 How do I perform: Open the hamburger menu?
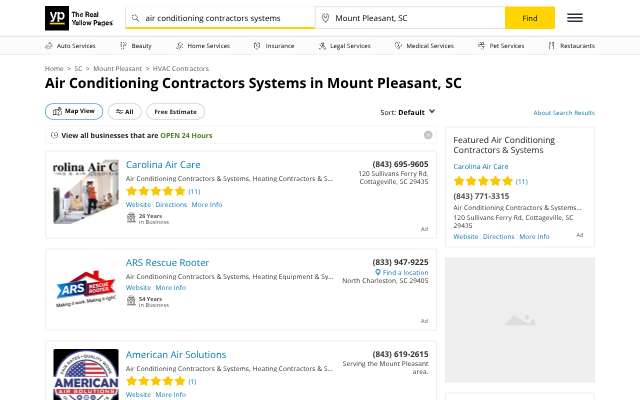point(575,18)
